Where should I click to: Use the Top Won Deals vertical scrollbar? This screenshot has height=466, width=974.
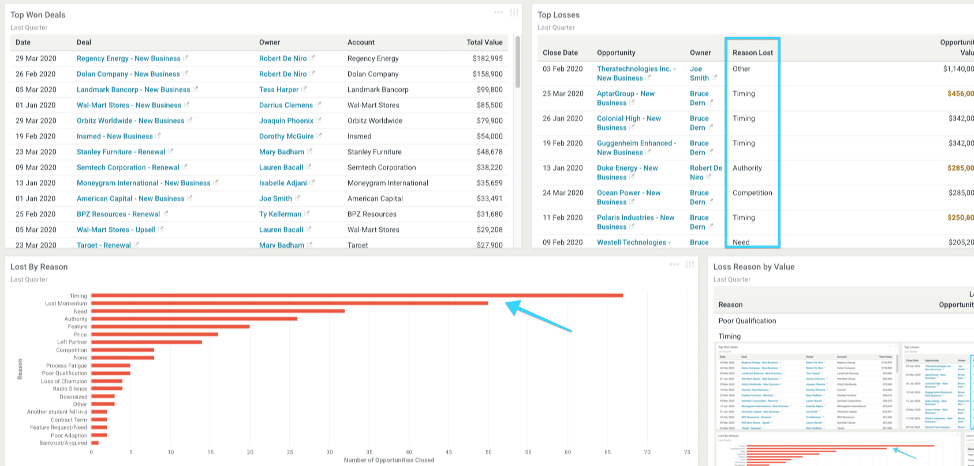[517, 62]
